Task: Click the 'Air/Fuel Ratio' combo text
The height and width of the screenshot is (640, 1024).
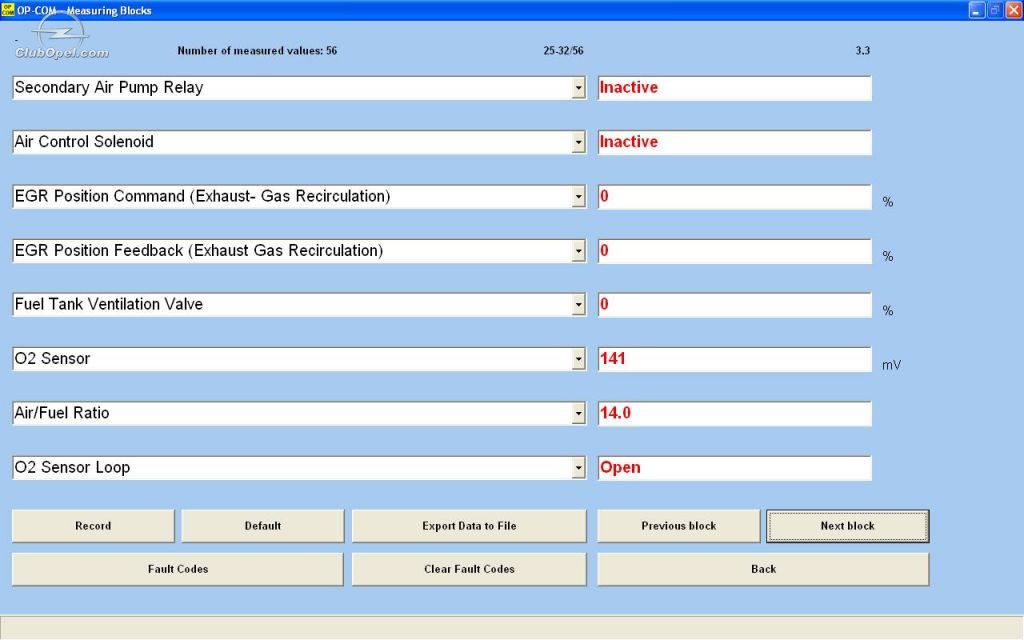Action: 62,413
